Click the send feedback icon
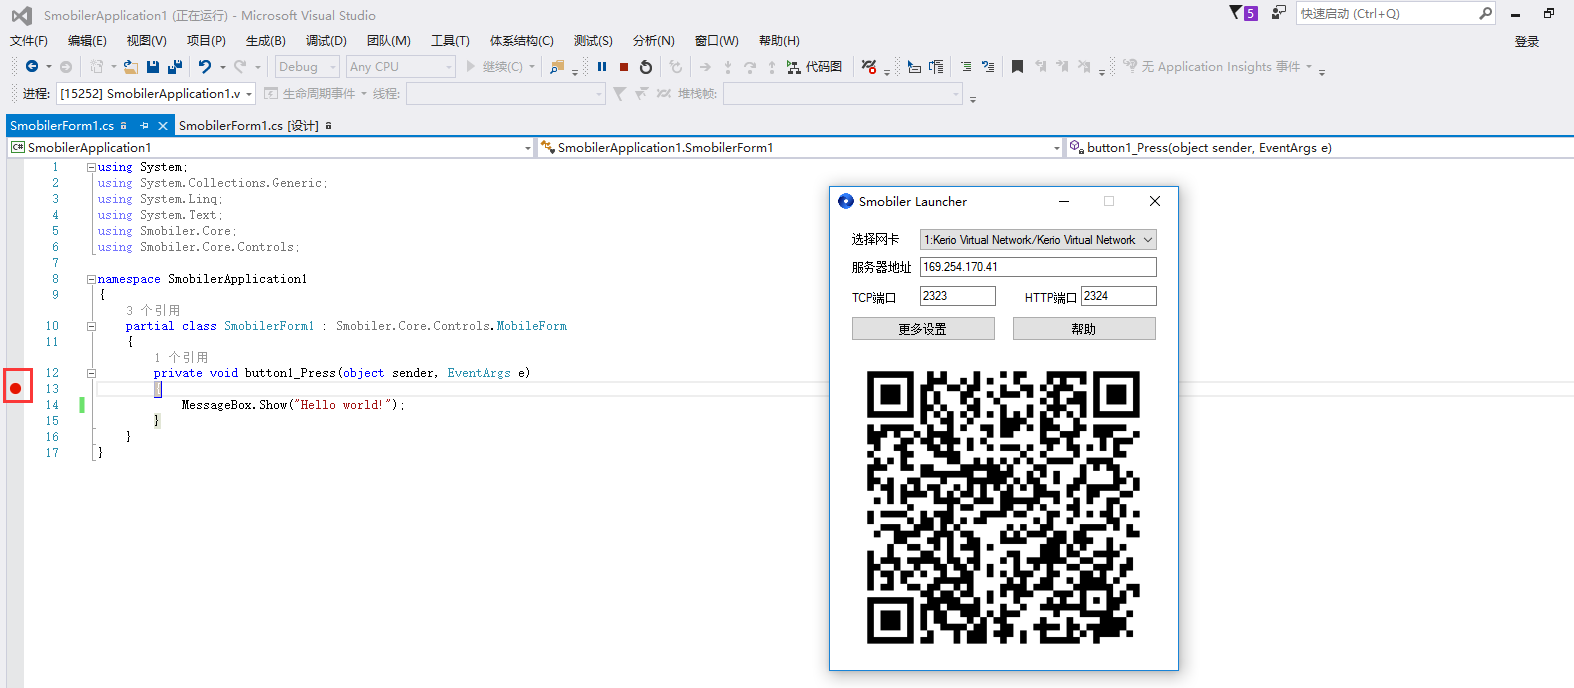 coord(1279,12)
